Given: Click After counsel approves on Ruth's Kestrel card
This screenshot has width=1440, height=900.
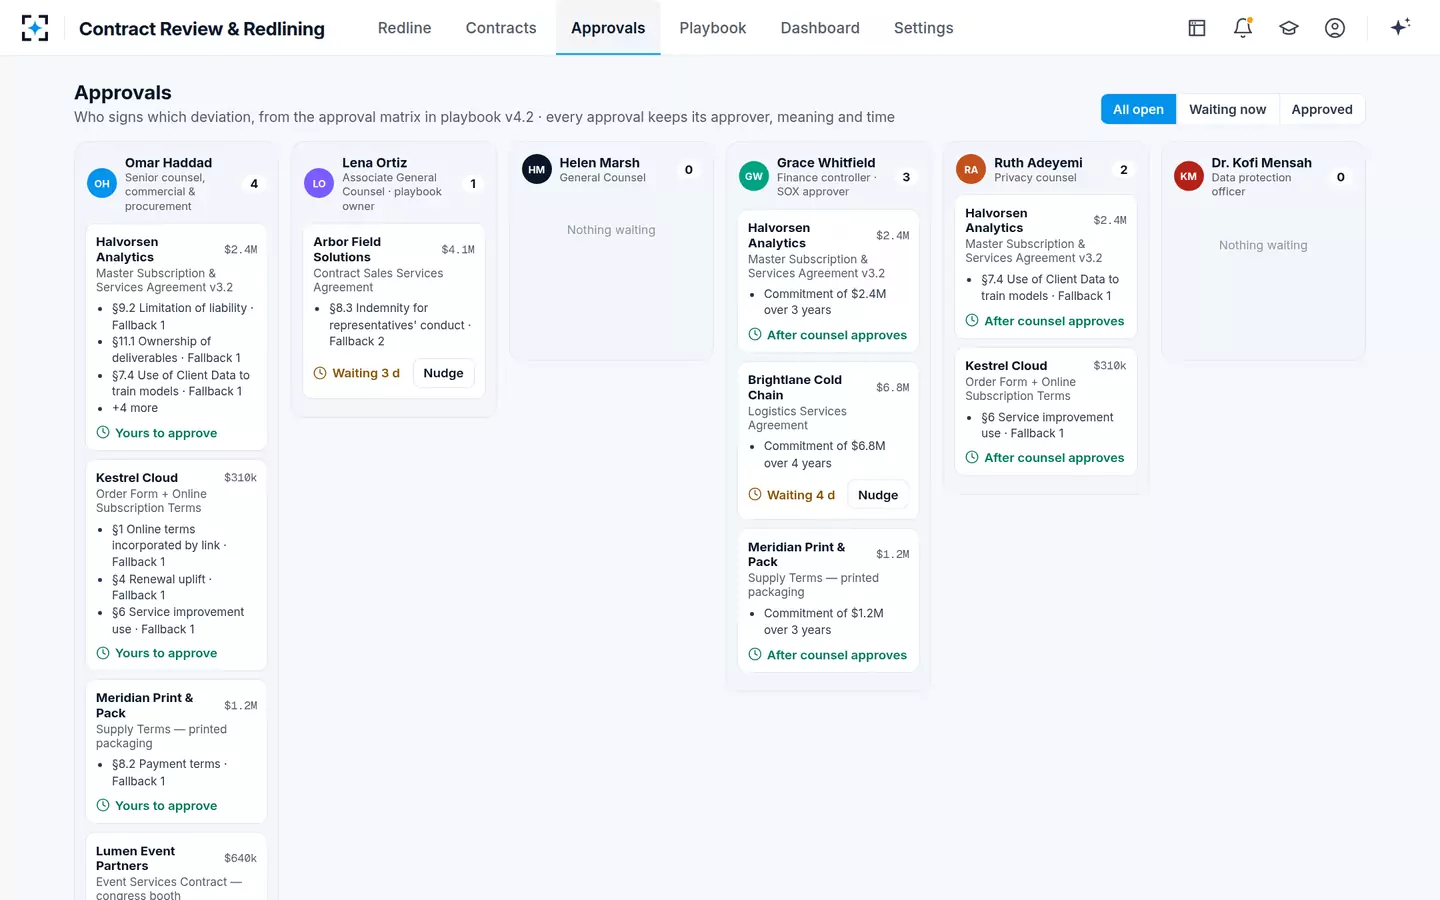Looking at the screenshot, I should 1054,458.
